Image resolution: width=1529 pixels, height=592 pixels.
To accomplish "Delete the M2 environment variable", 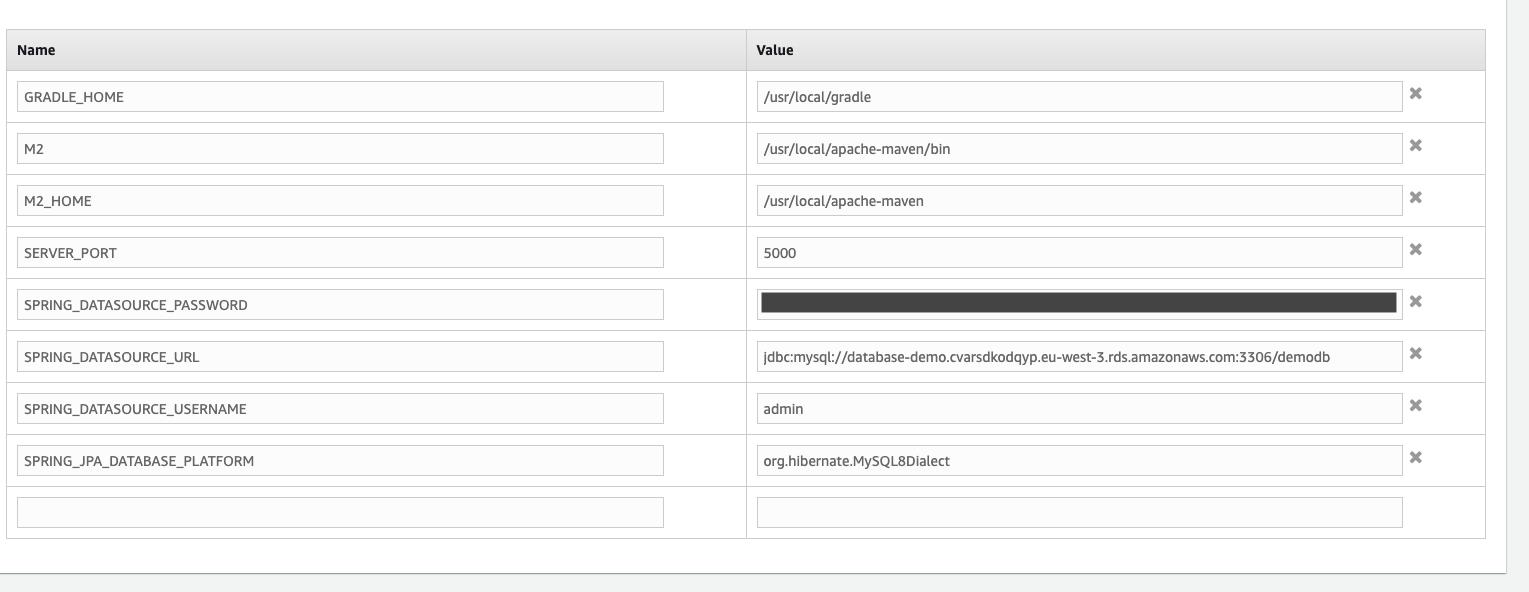I will click(x=1415, y=146).
